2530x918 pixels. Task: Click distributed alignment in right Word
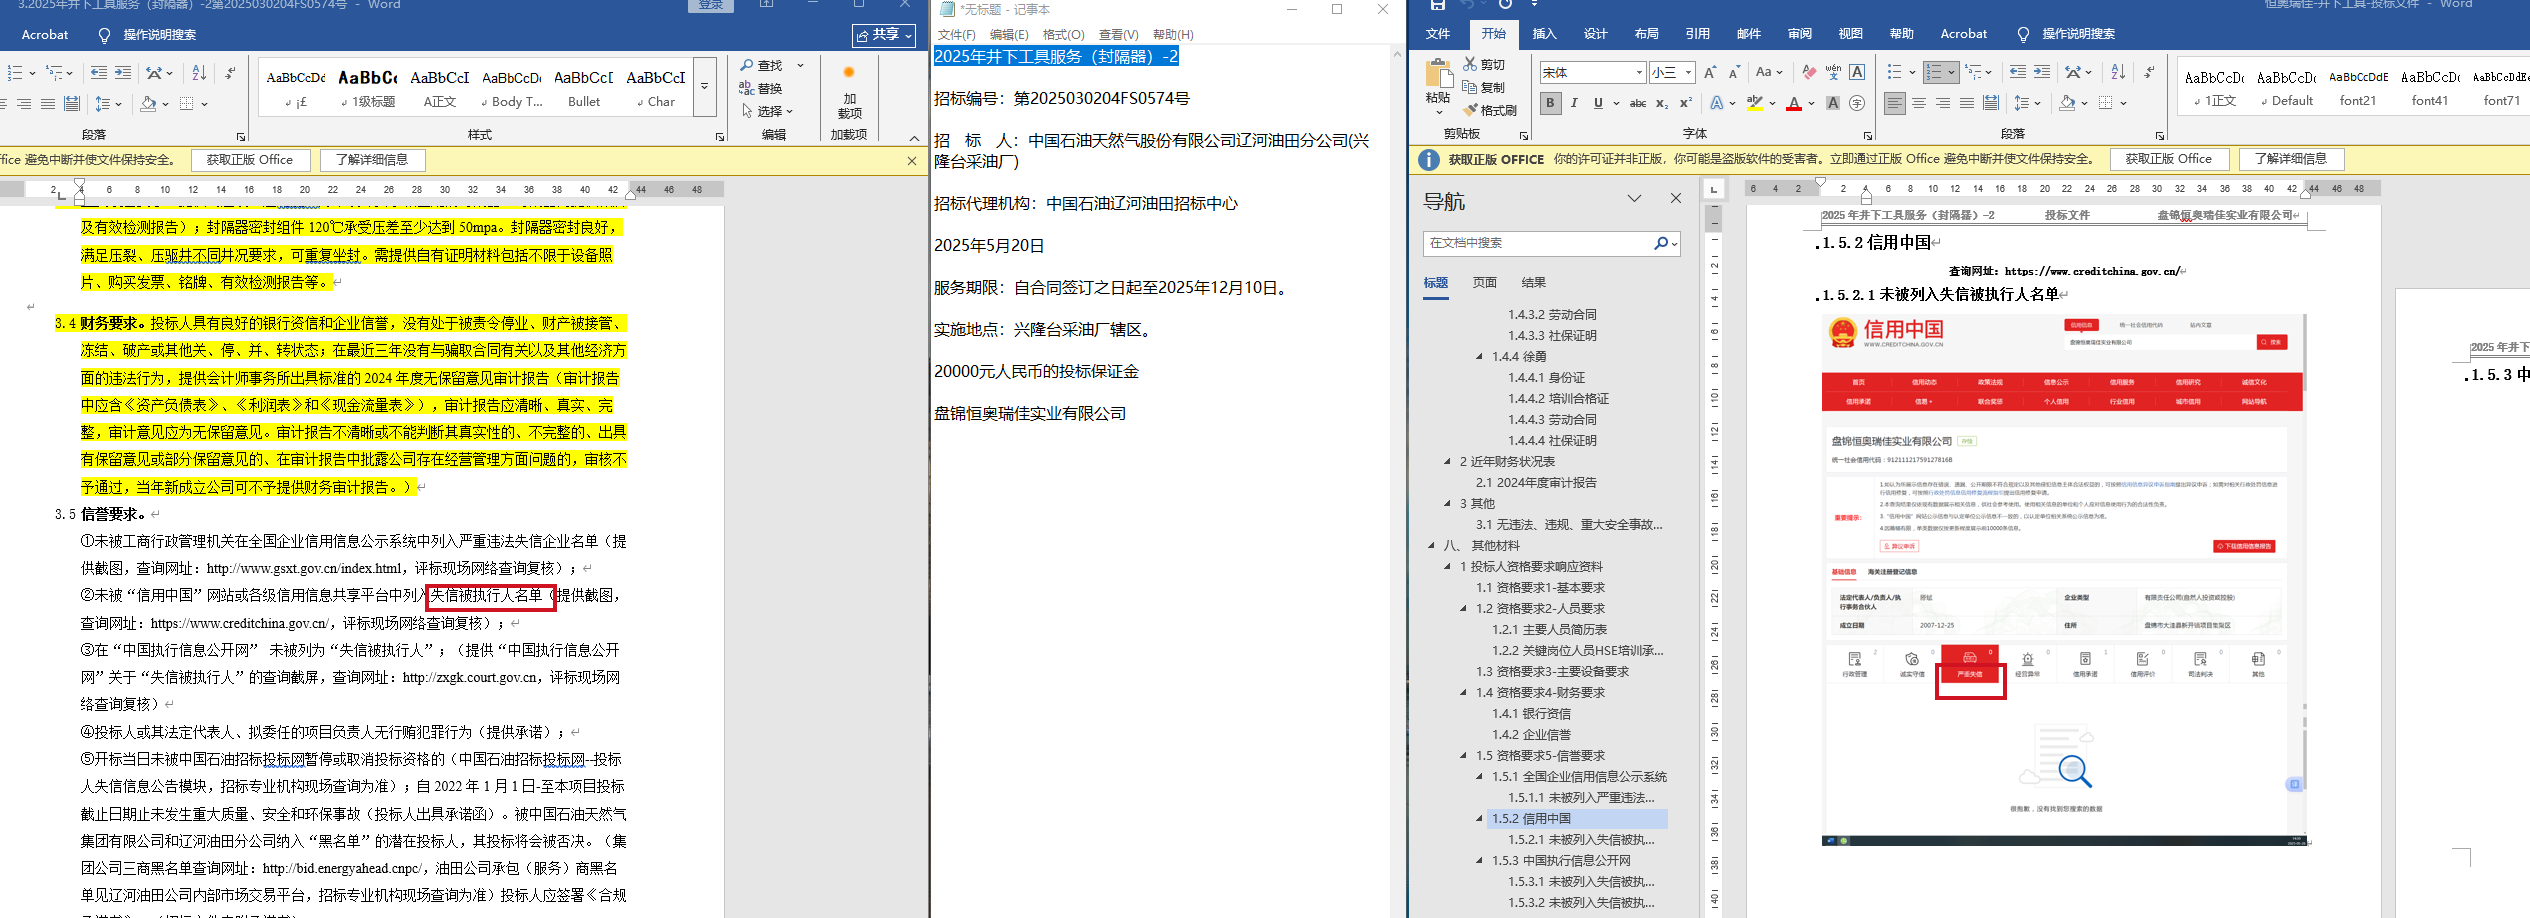click(1991, 103)
